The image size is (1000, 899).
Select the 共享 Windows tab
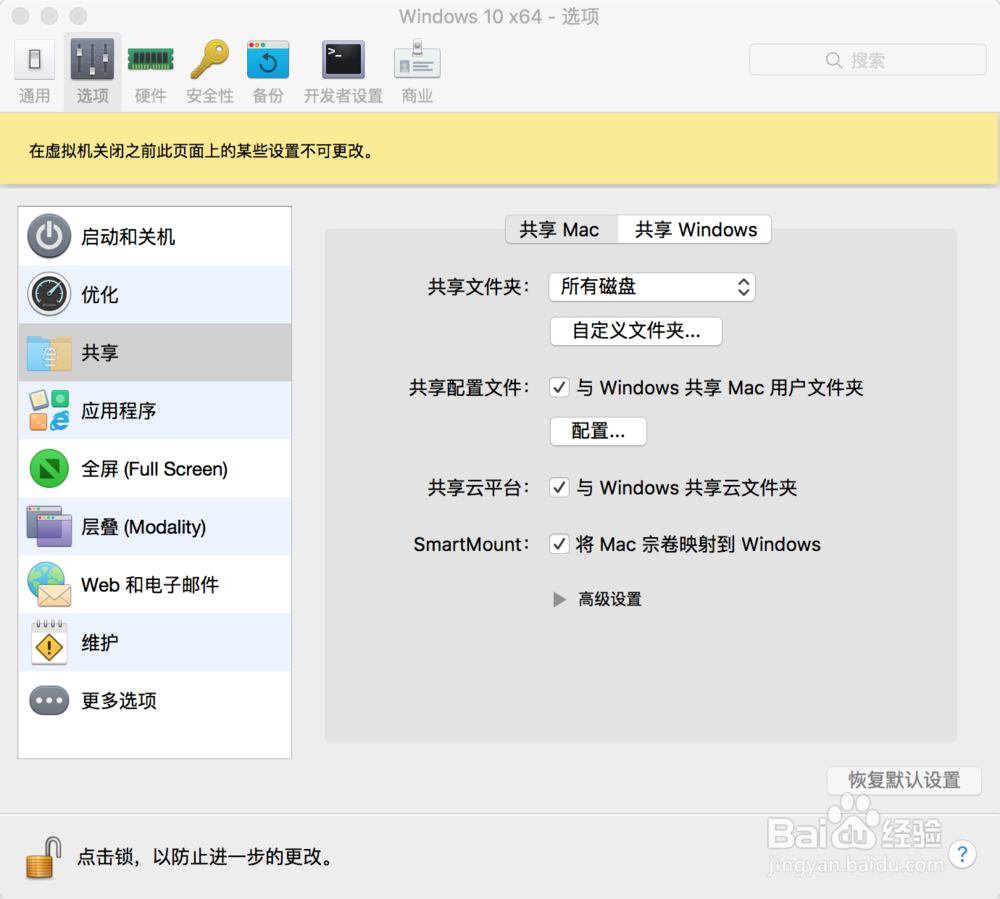(x=694, y=229)
